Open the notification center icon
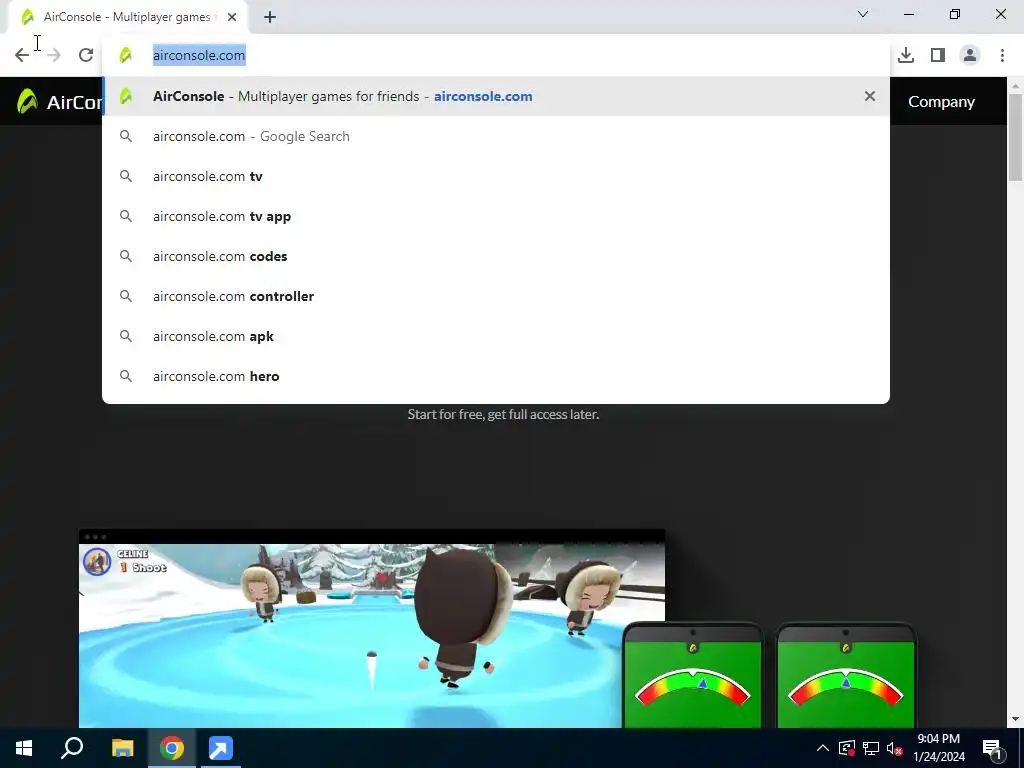Image resolution: width=1024 pixels, height=768 pixels. [x=993, y=748]
